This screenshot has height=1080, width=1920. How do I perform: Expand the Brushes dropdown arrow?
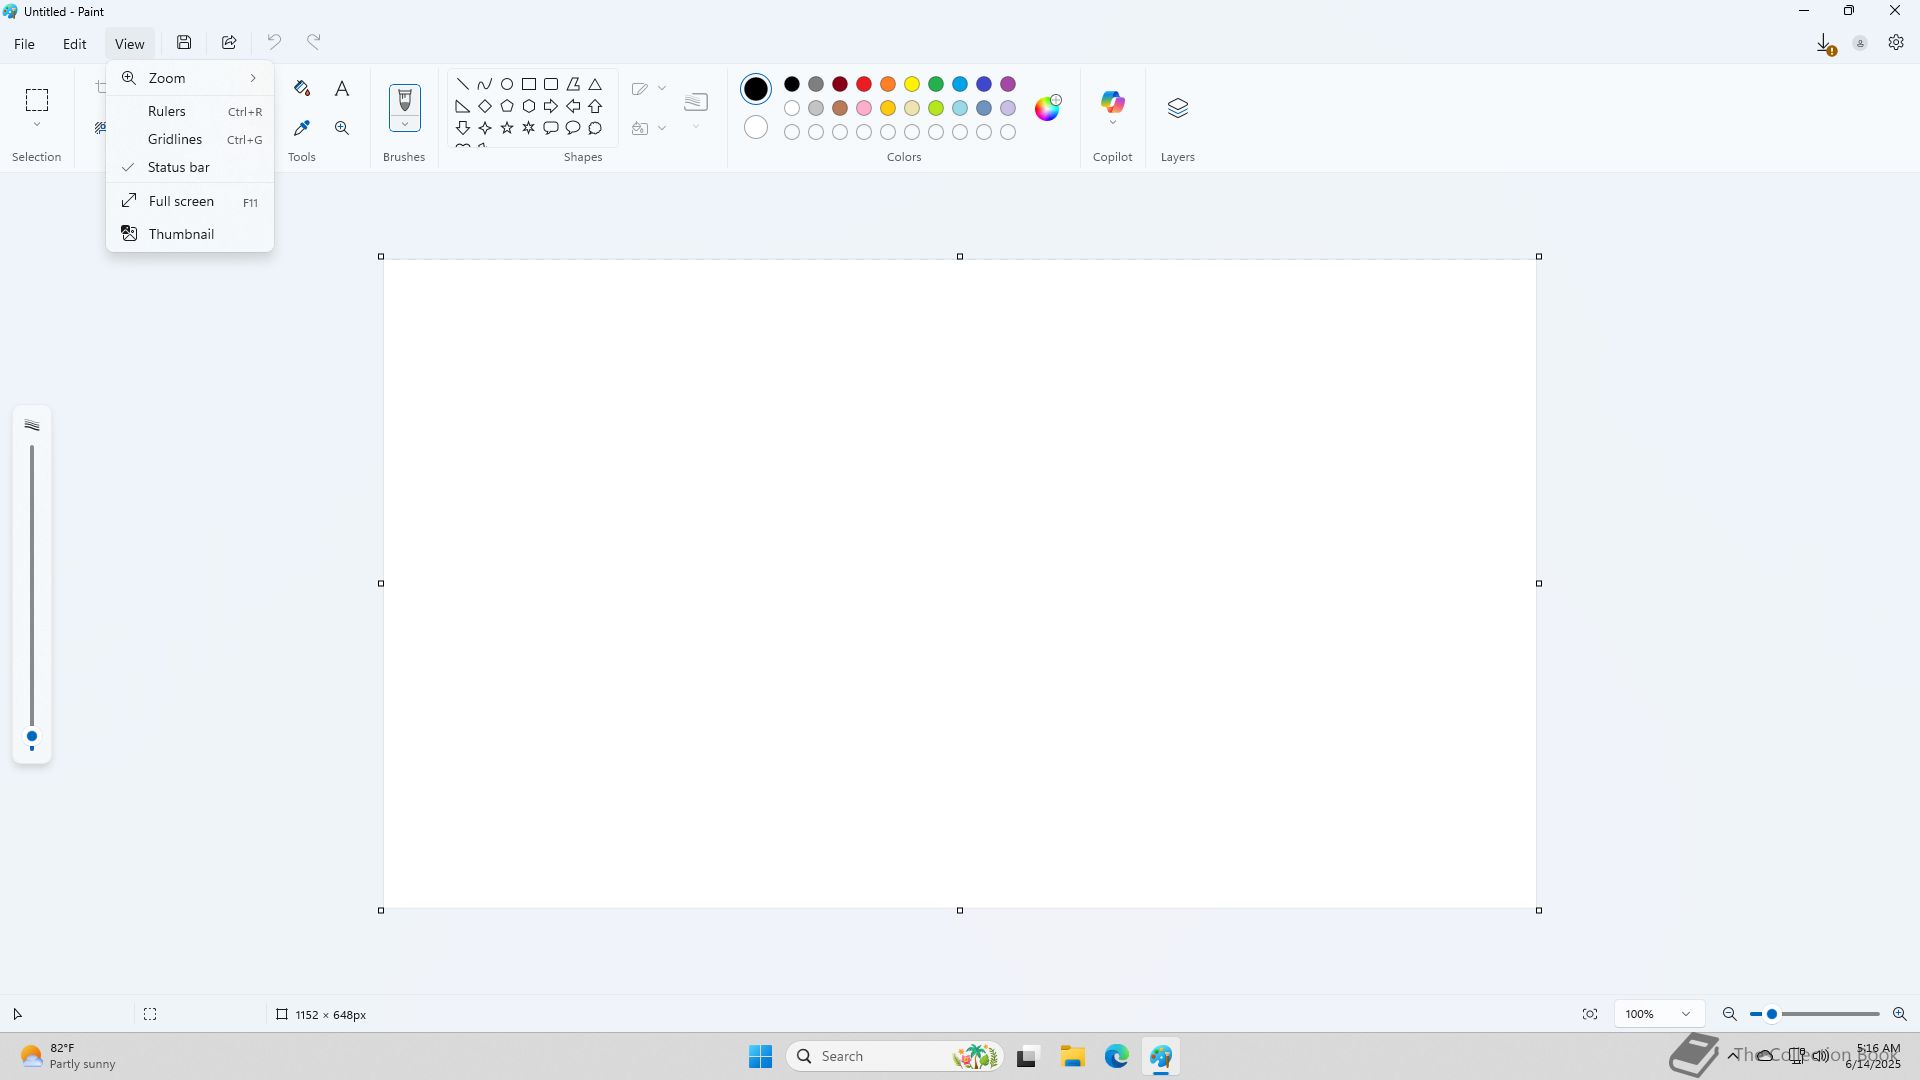tap(405, 124)
